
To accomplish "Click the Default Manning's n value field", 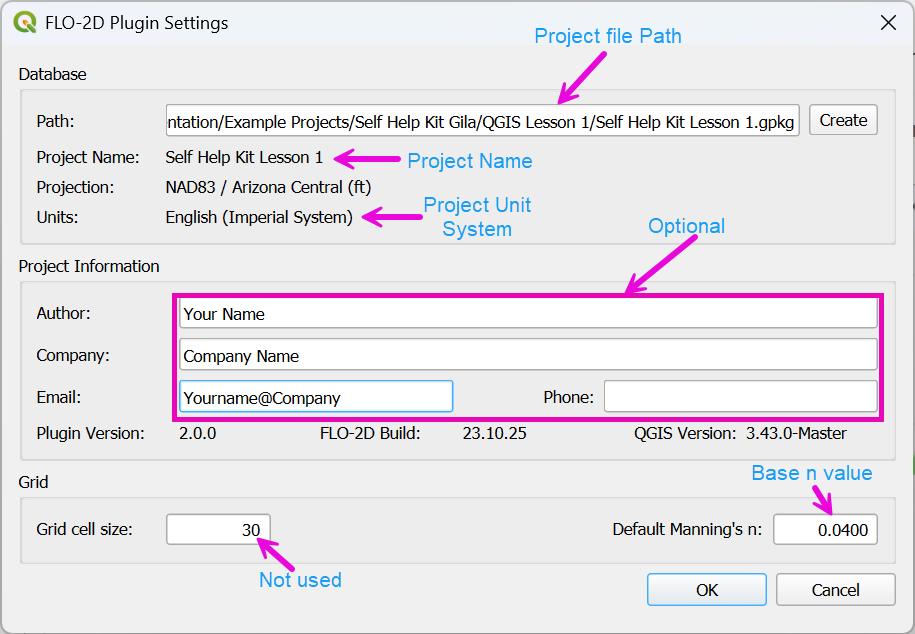I will [x=825, y=530].
